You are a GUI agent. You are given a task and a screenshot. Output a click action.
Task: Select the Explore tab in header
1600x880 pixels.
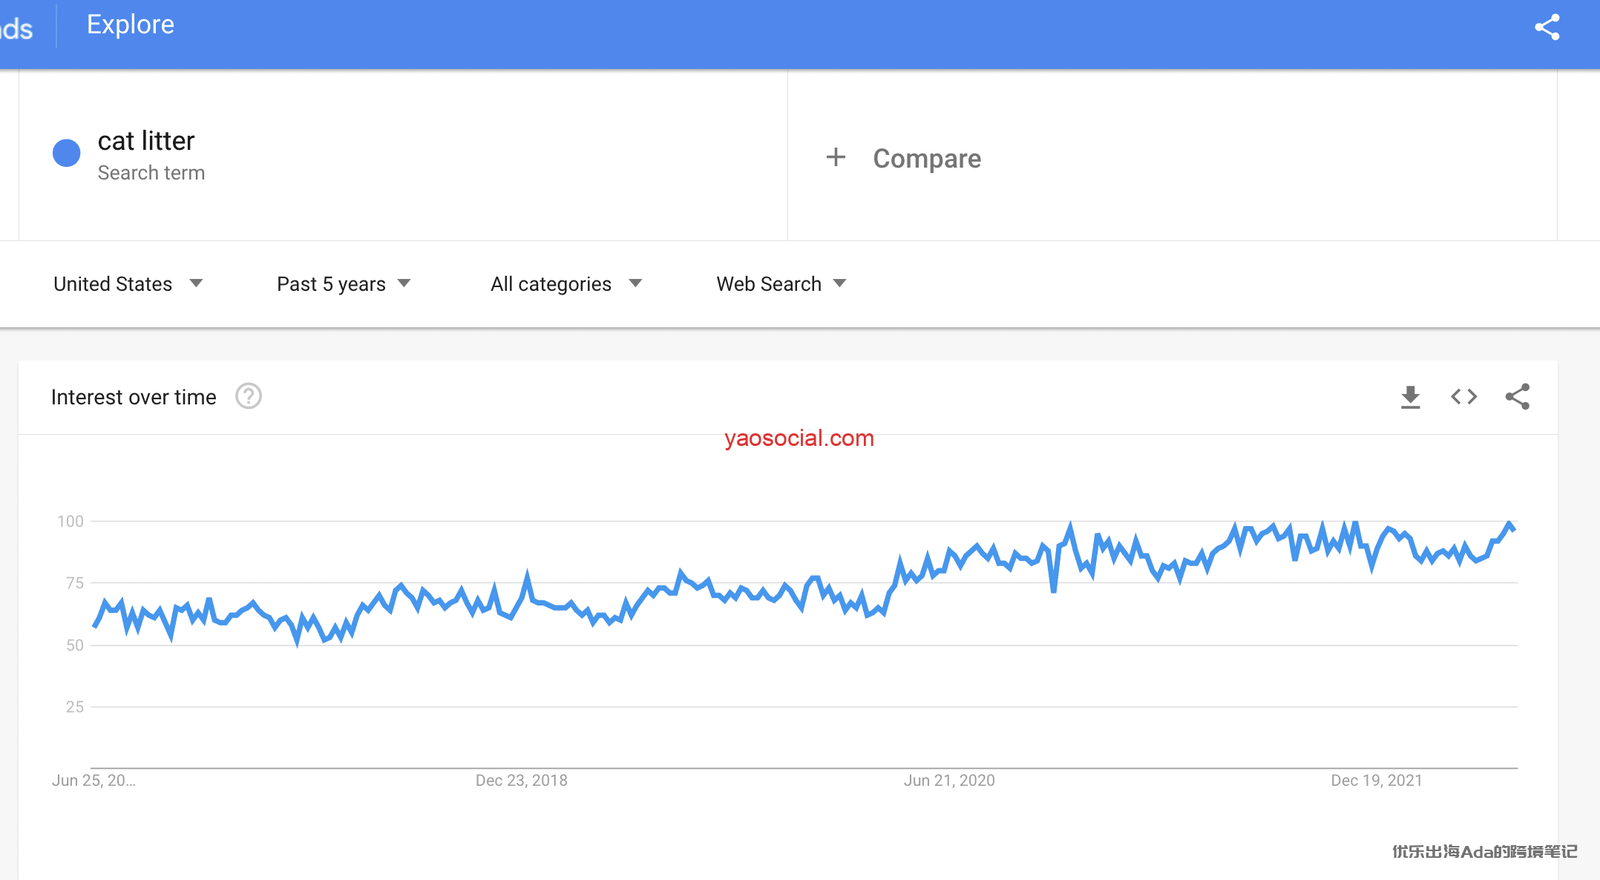tap(130, 25)
